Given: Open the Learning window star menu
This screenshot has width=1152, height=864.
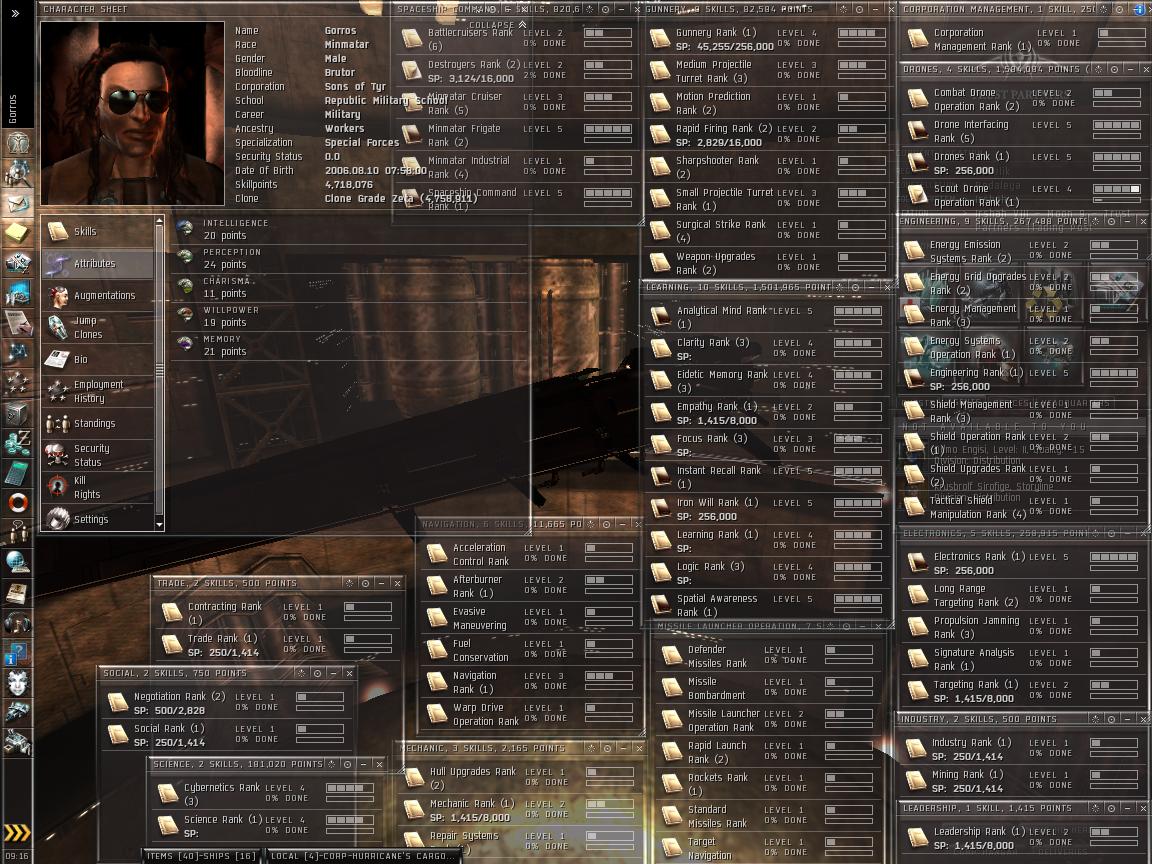Looking at the screenshot, I should coord(839,287).
